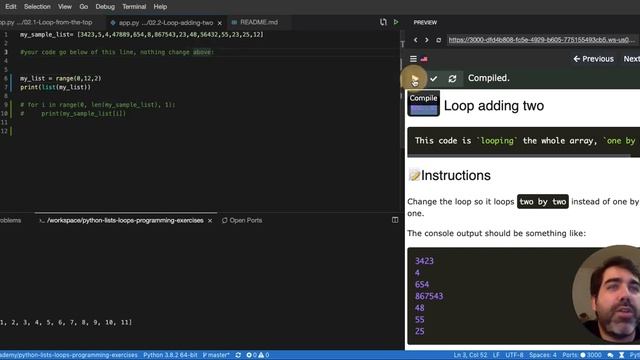
Task: Select the Python 3.8.2 64-bit interpreter
Action: pyautogui.click(x=170, y=355)
